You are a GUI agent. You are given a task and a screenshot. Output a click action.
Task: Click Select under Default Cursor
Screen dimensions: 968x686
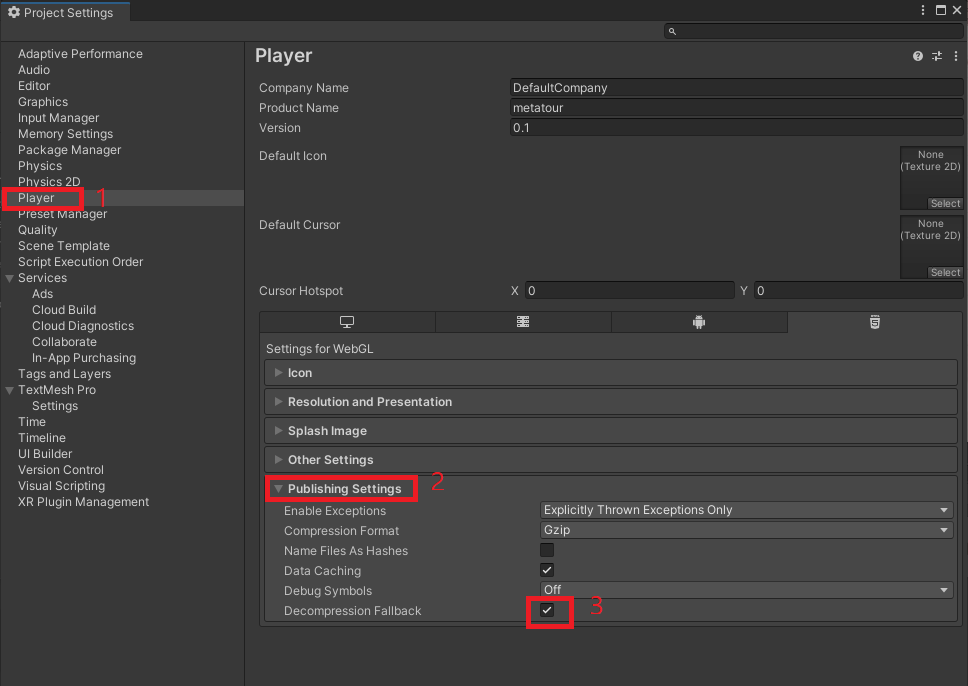coord(945,272)
